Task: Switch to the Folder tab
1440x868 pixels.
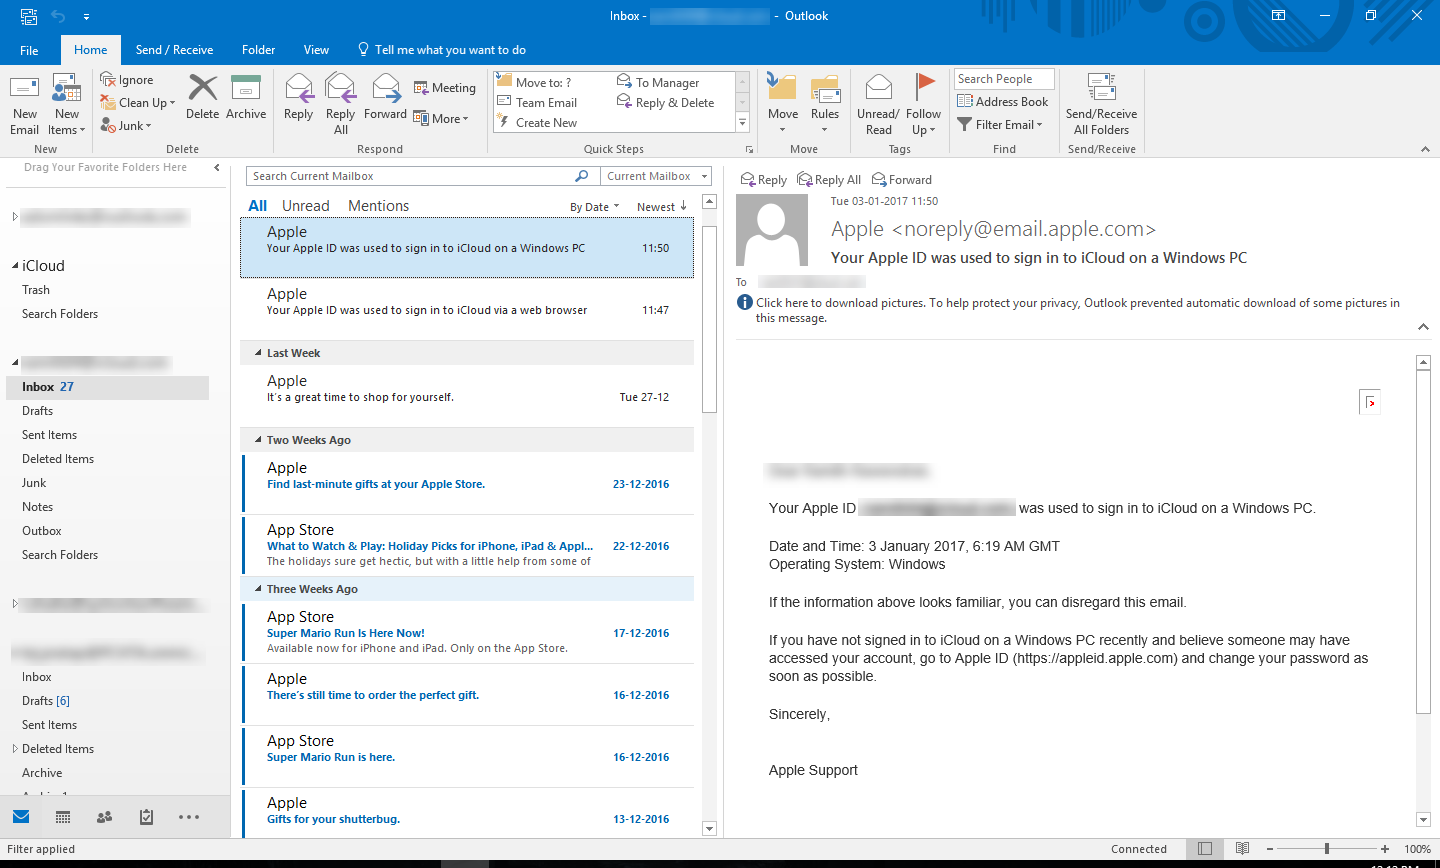Action: pyautogui.click(x=258, y=50)
